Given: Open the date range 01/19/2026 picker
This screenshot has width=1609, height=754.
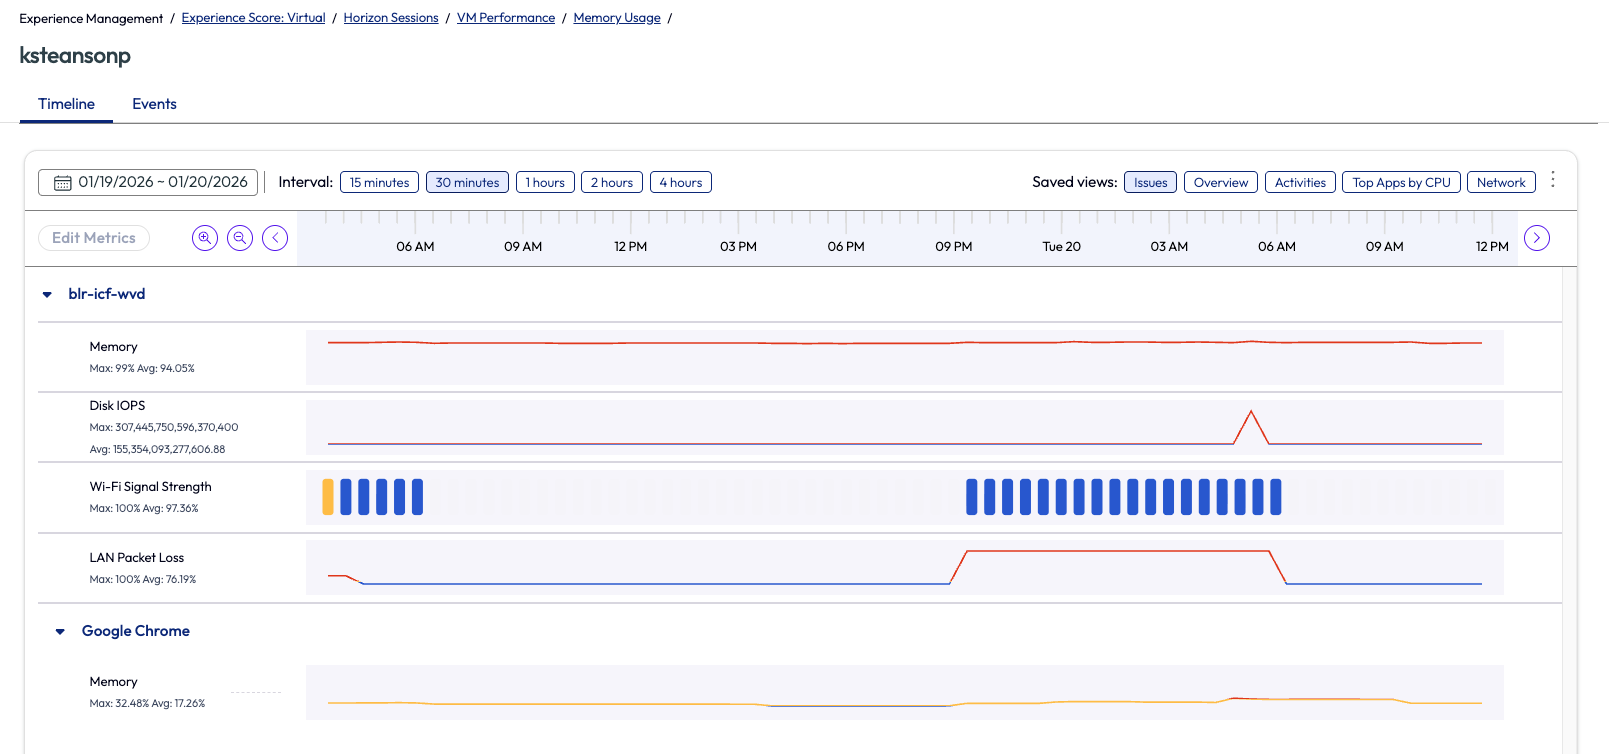Looking at the screenshot, I should tap(162, 183).
